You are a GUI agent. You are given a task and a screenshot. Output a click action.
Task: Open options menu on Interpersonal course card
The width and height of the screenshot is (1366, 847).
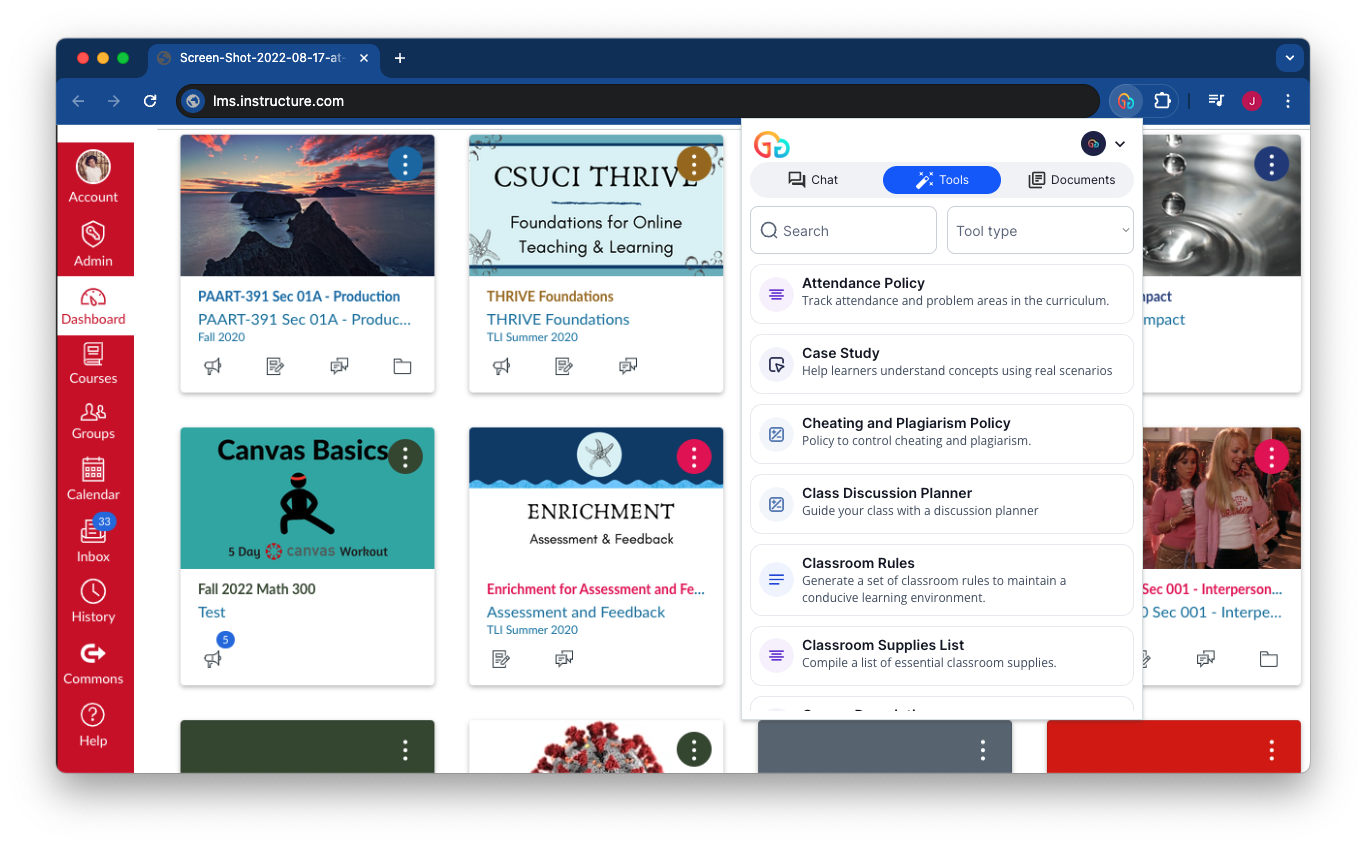[1271, 457]
